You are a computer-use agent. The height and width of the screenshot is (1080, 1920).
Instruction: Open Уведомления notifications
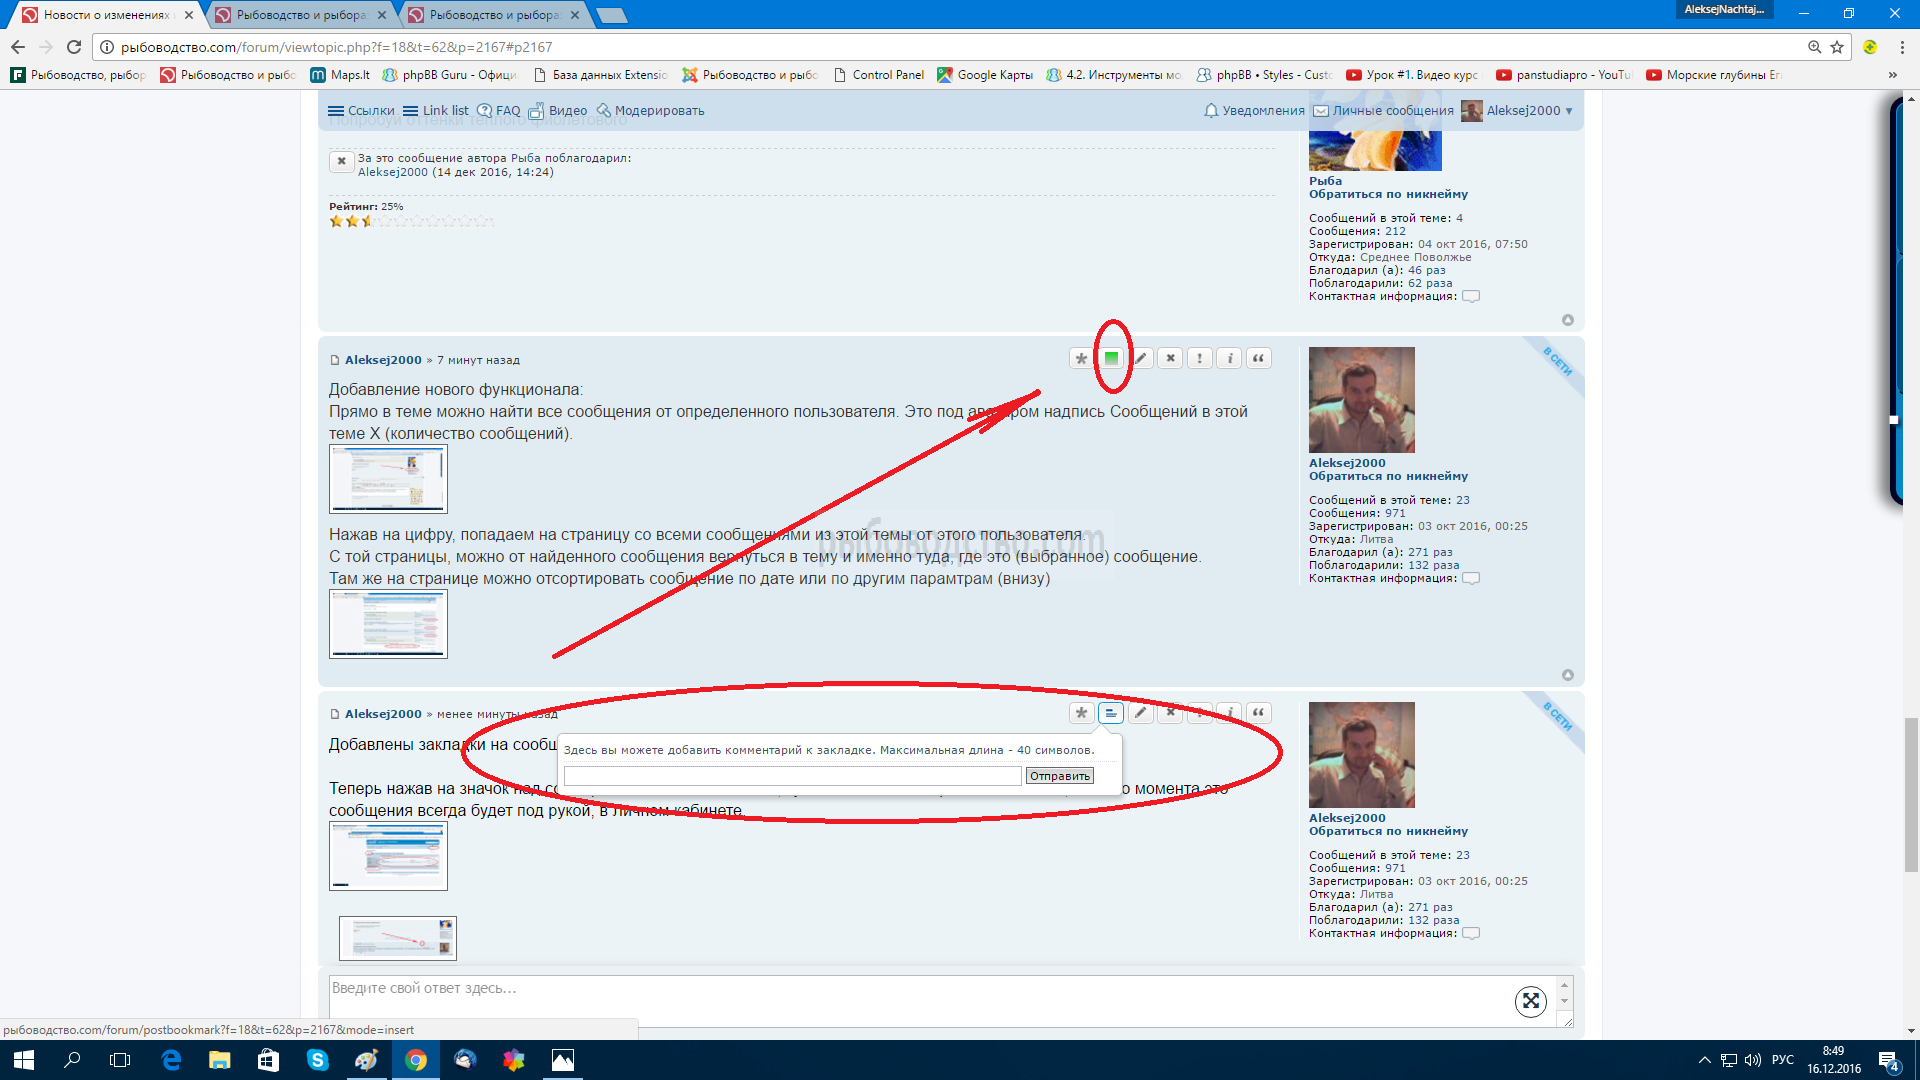click(1254, 111)
